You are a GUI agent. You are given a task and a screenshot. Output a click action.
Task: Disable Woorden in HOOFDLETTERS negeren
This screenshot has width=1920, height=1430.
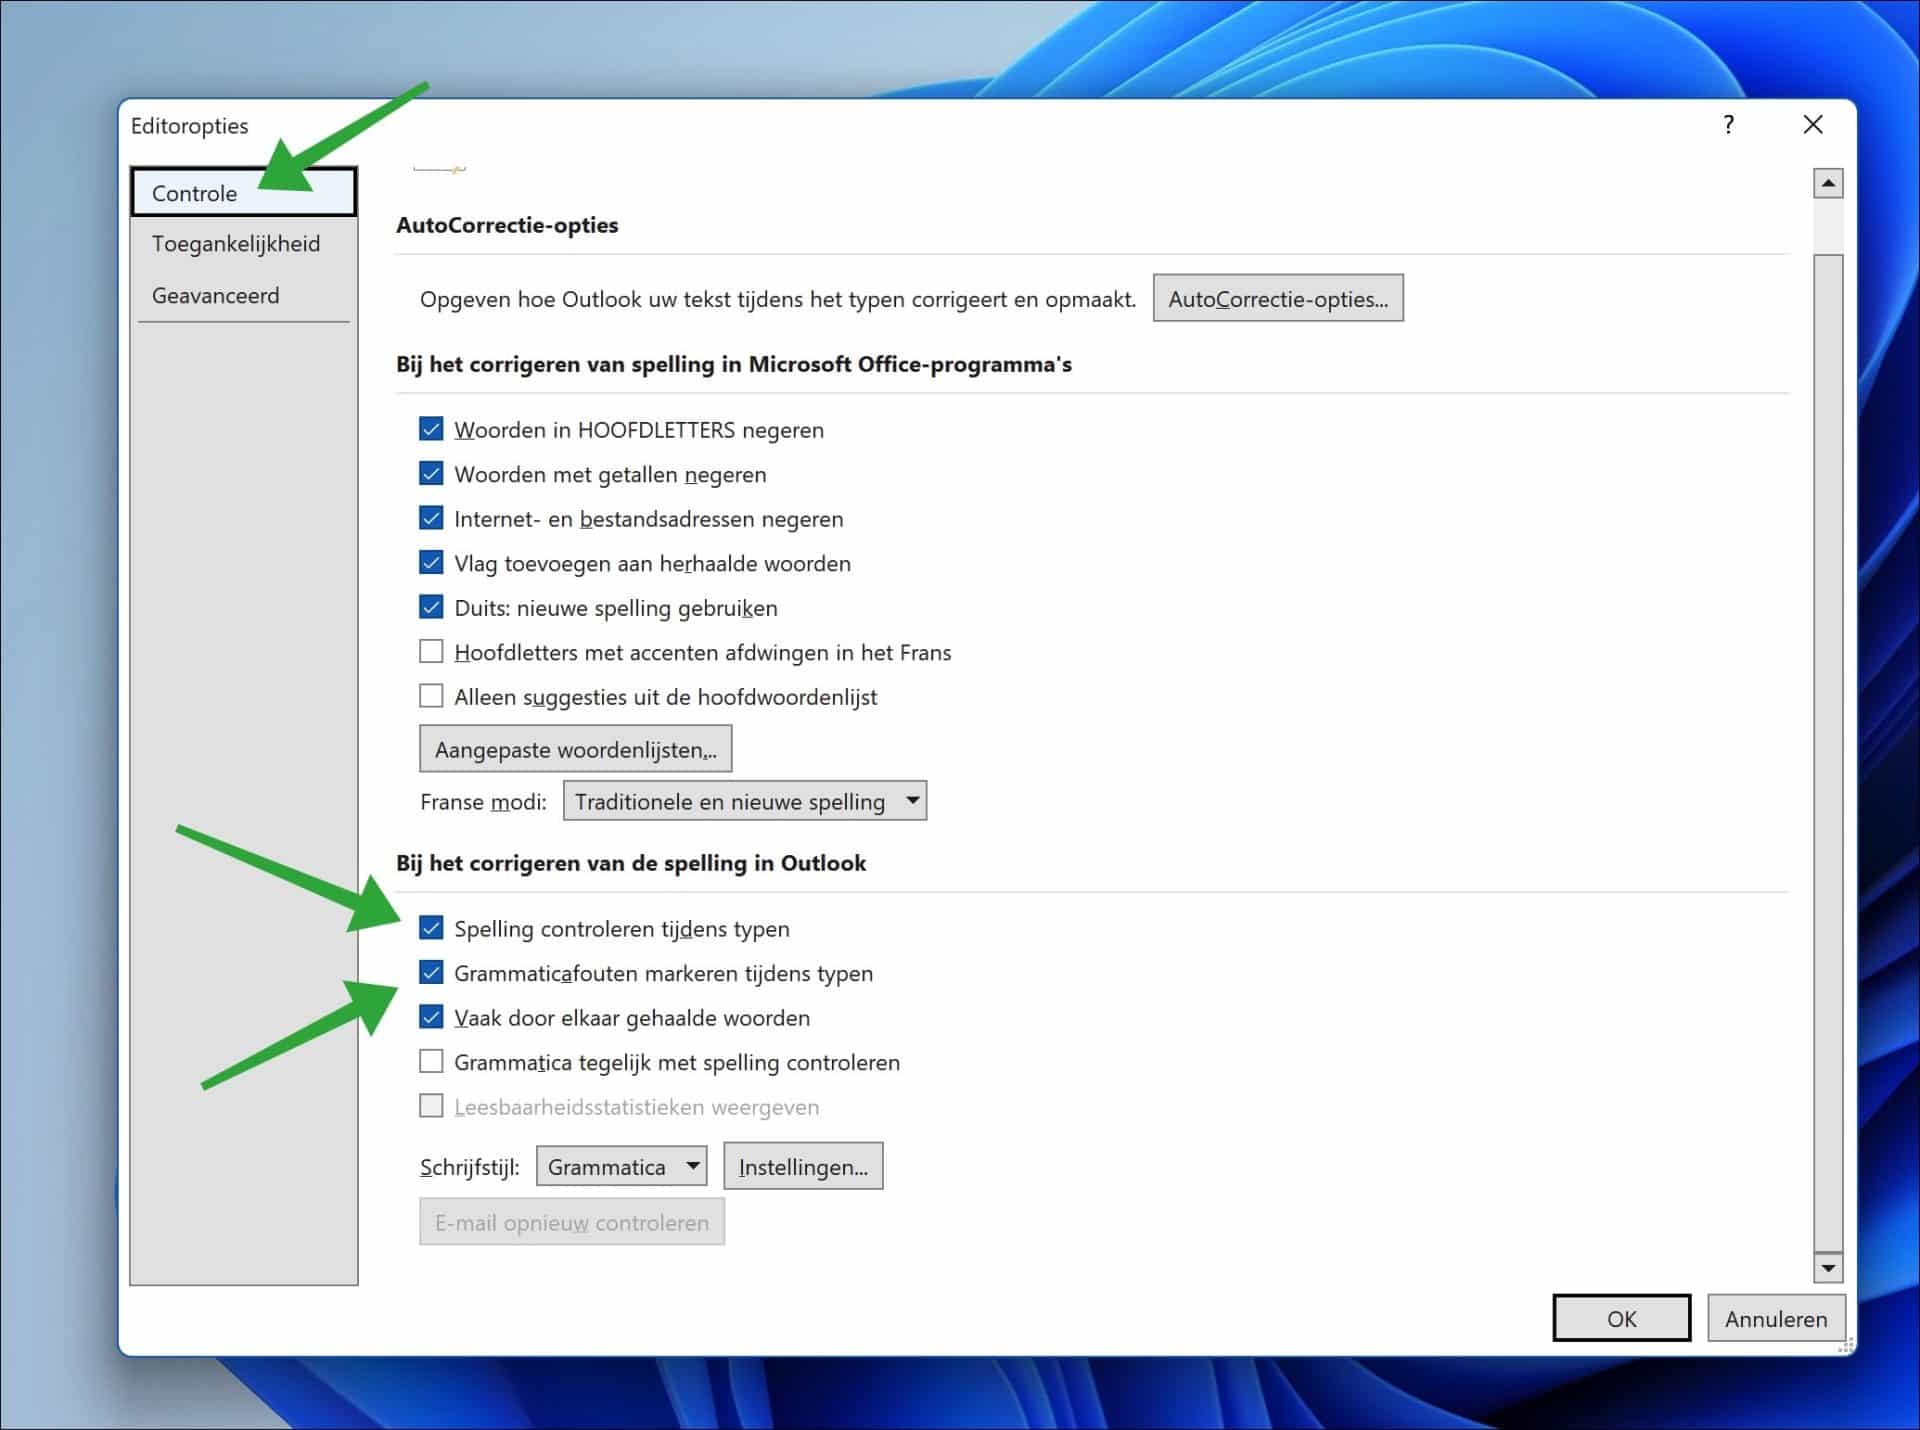[x=431, y=429]
